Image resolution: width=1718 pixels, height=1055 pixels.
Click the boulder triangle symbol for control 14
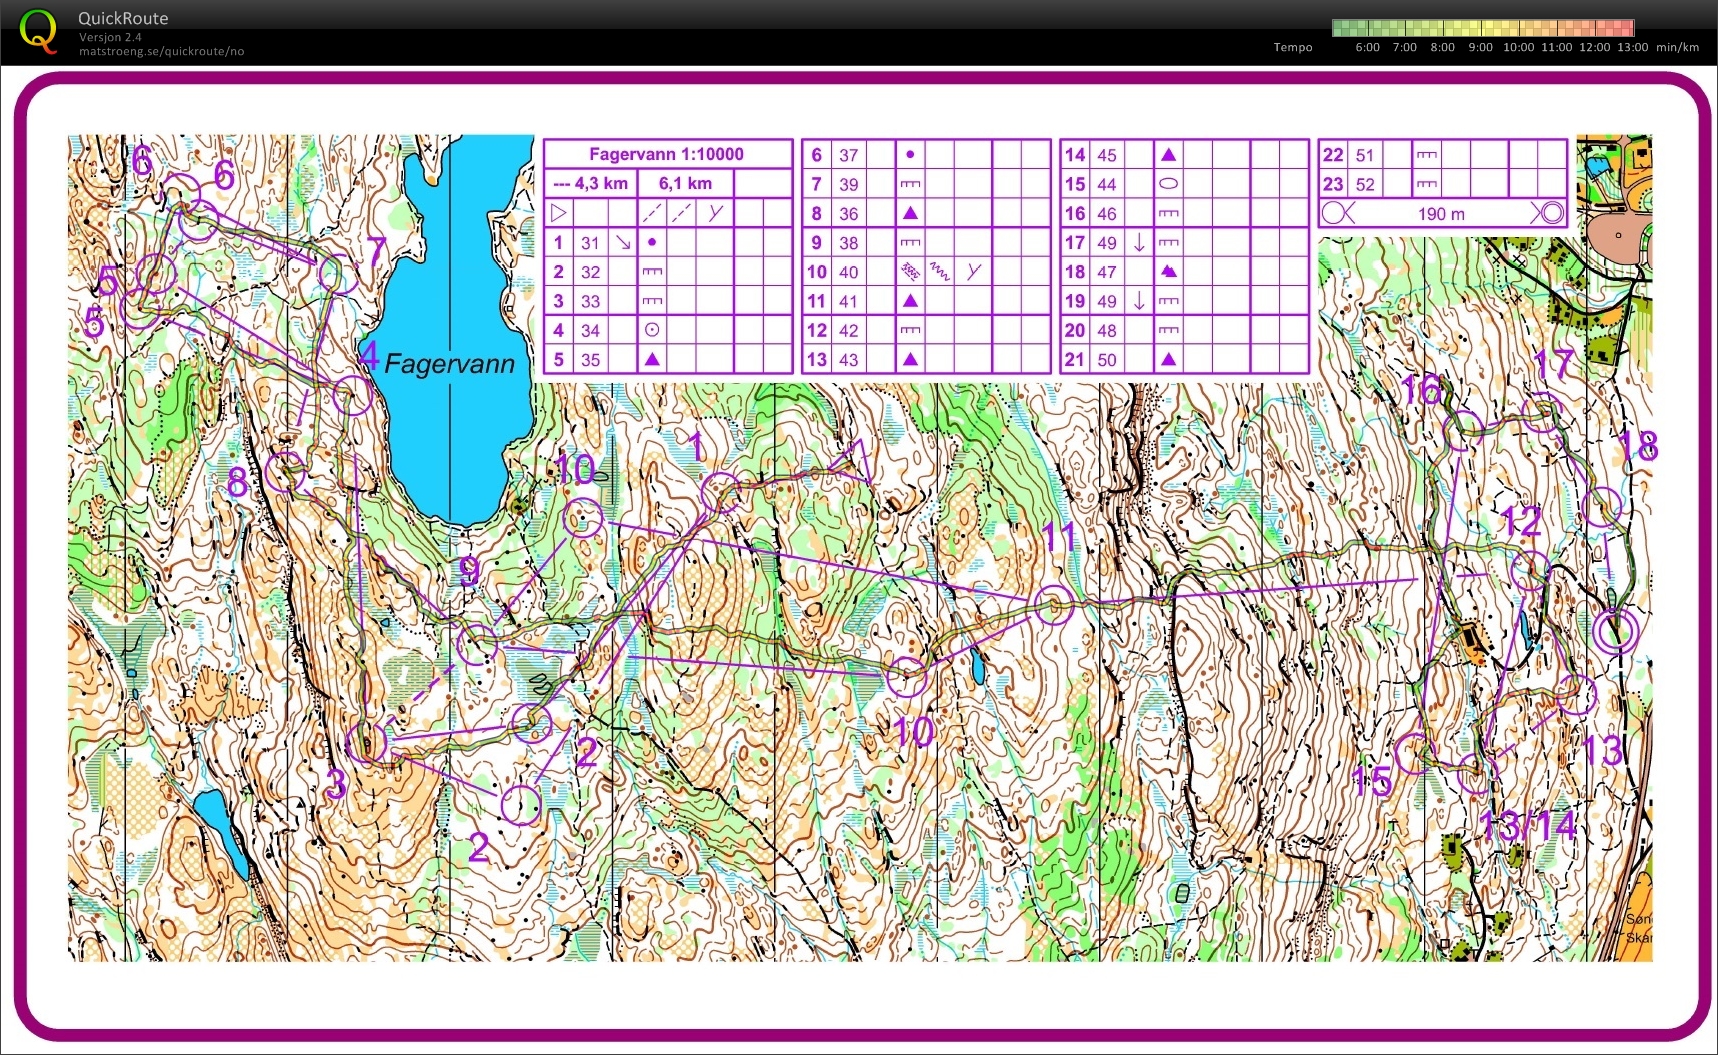click(x=1167, y=155)
